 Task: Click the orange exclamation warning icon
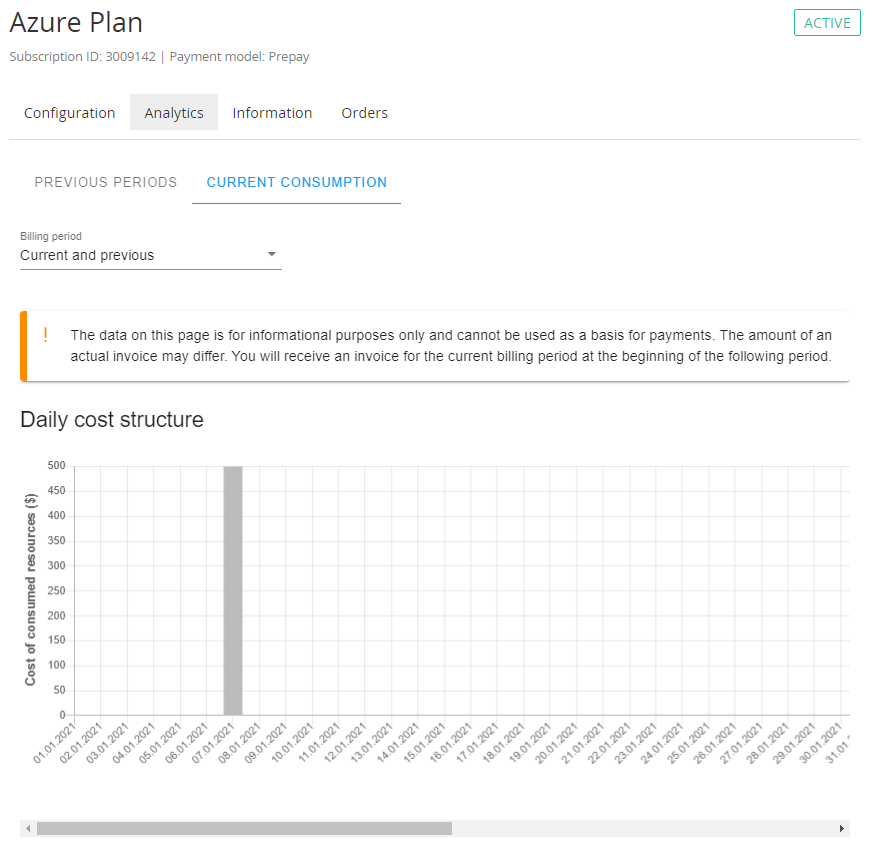click(x=45, y=335)
